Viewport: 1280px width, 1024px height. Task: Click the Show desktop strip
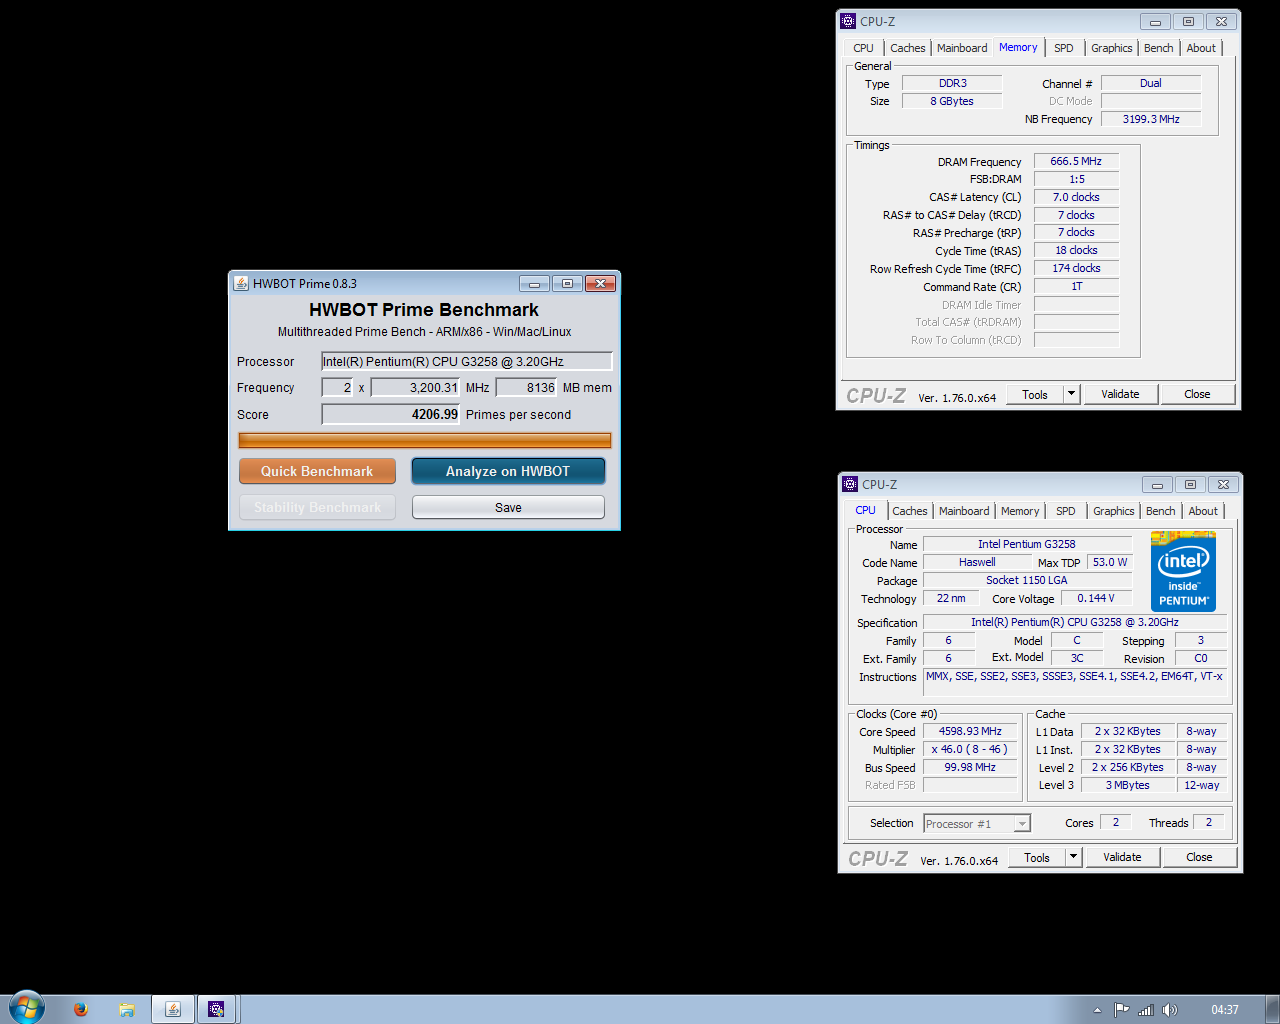[x=1272, y=1009]
